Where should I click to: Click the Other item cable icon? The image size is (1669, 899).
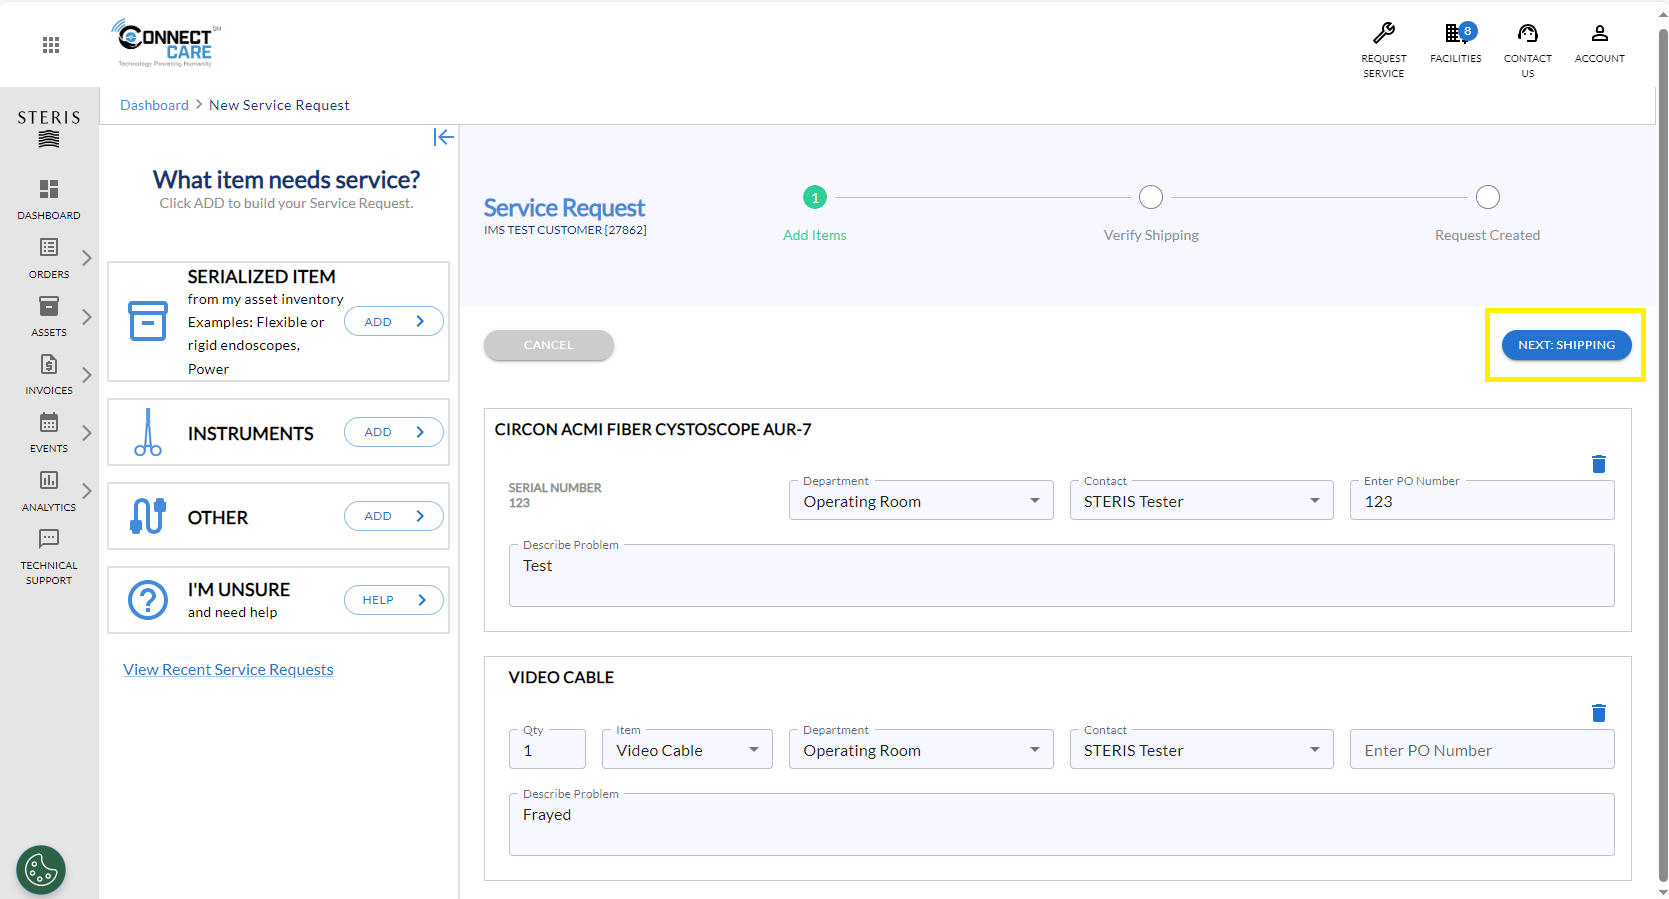tap(148, 516)
